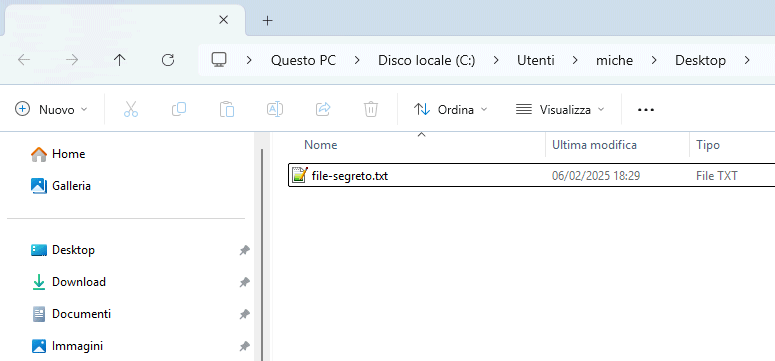Click the Cut scissors icon
The width and height of the screenshot is (775, 361).
(130, 109)
